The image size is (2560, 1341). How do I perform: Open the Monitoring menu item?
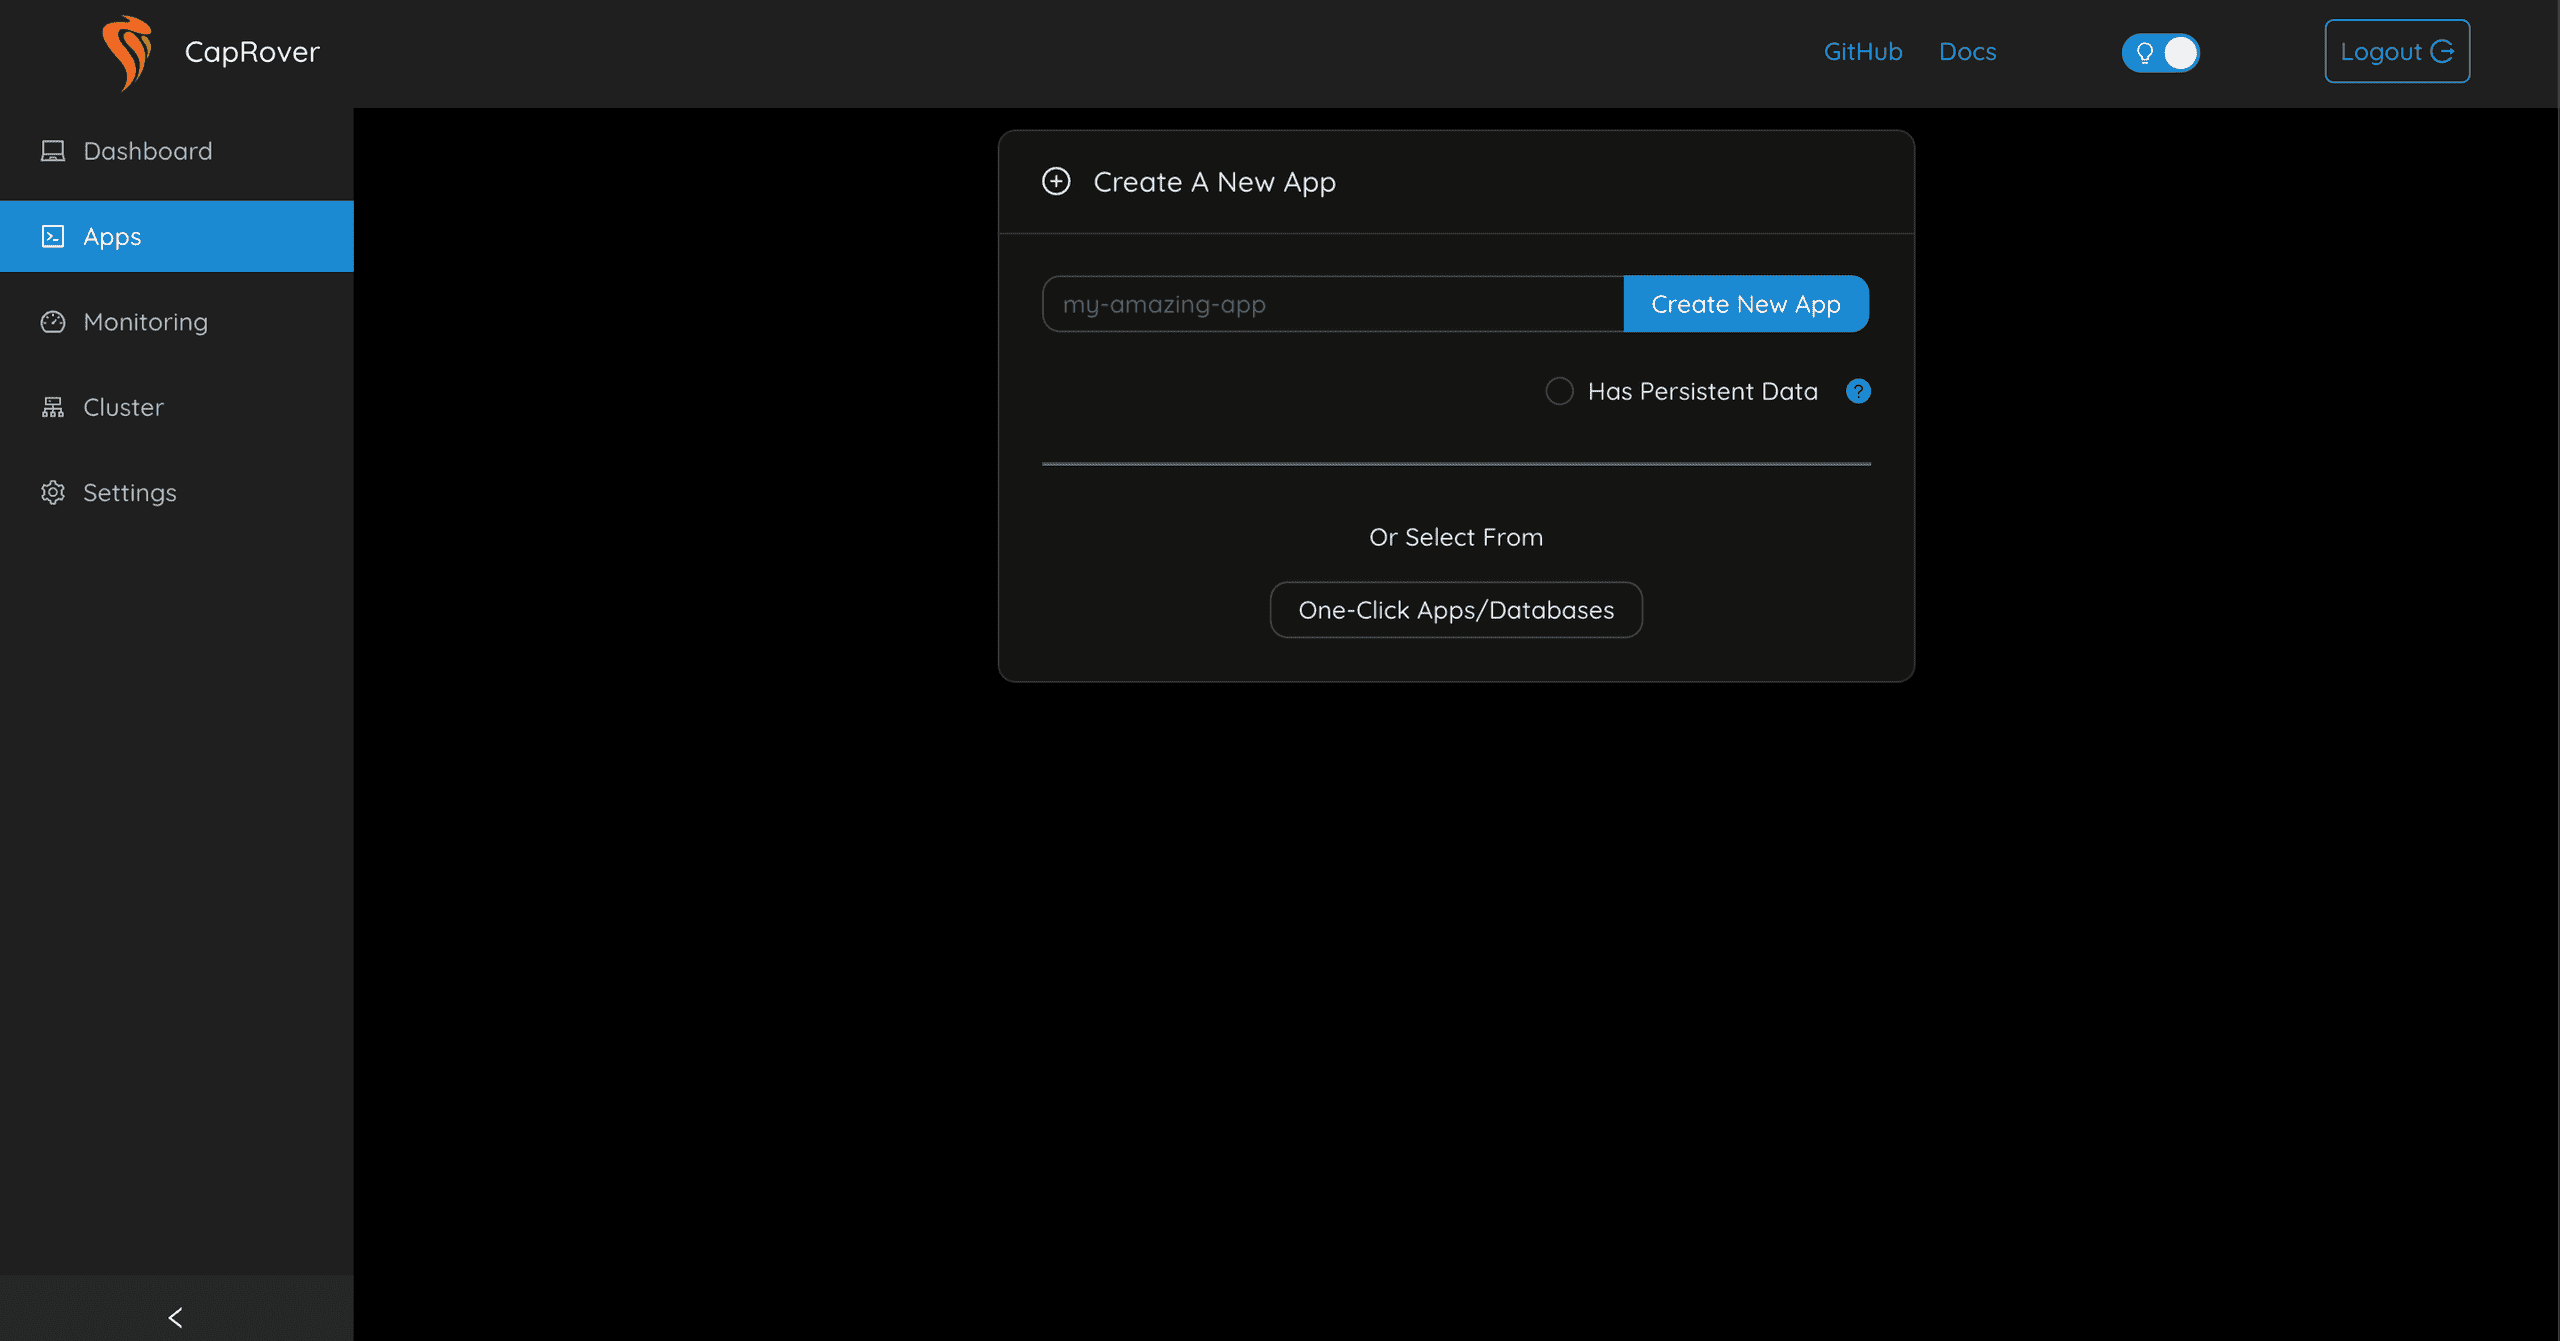(146, 322)
